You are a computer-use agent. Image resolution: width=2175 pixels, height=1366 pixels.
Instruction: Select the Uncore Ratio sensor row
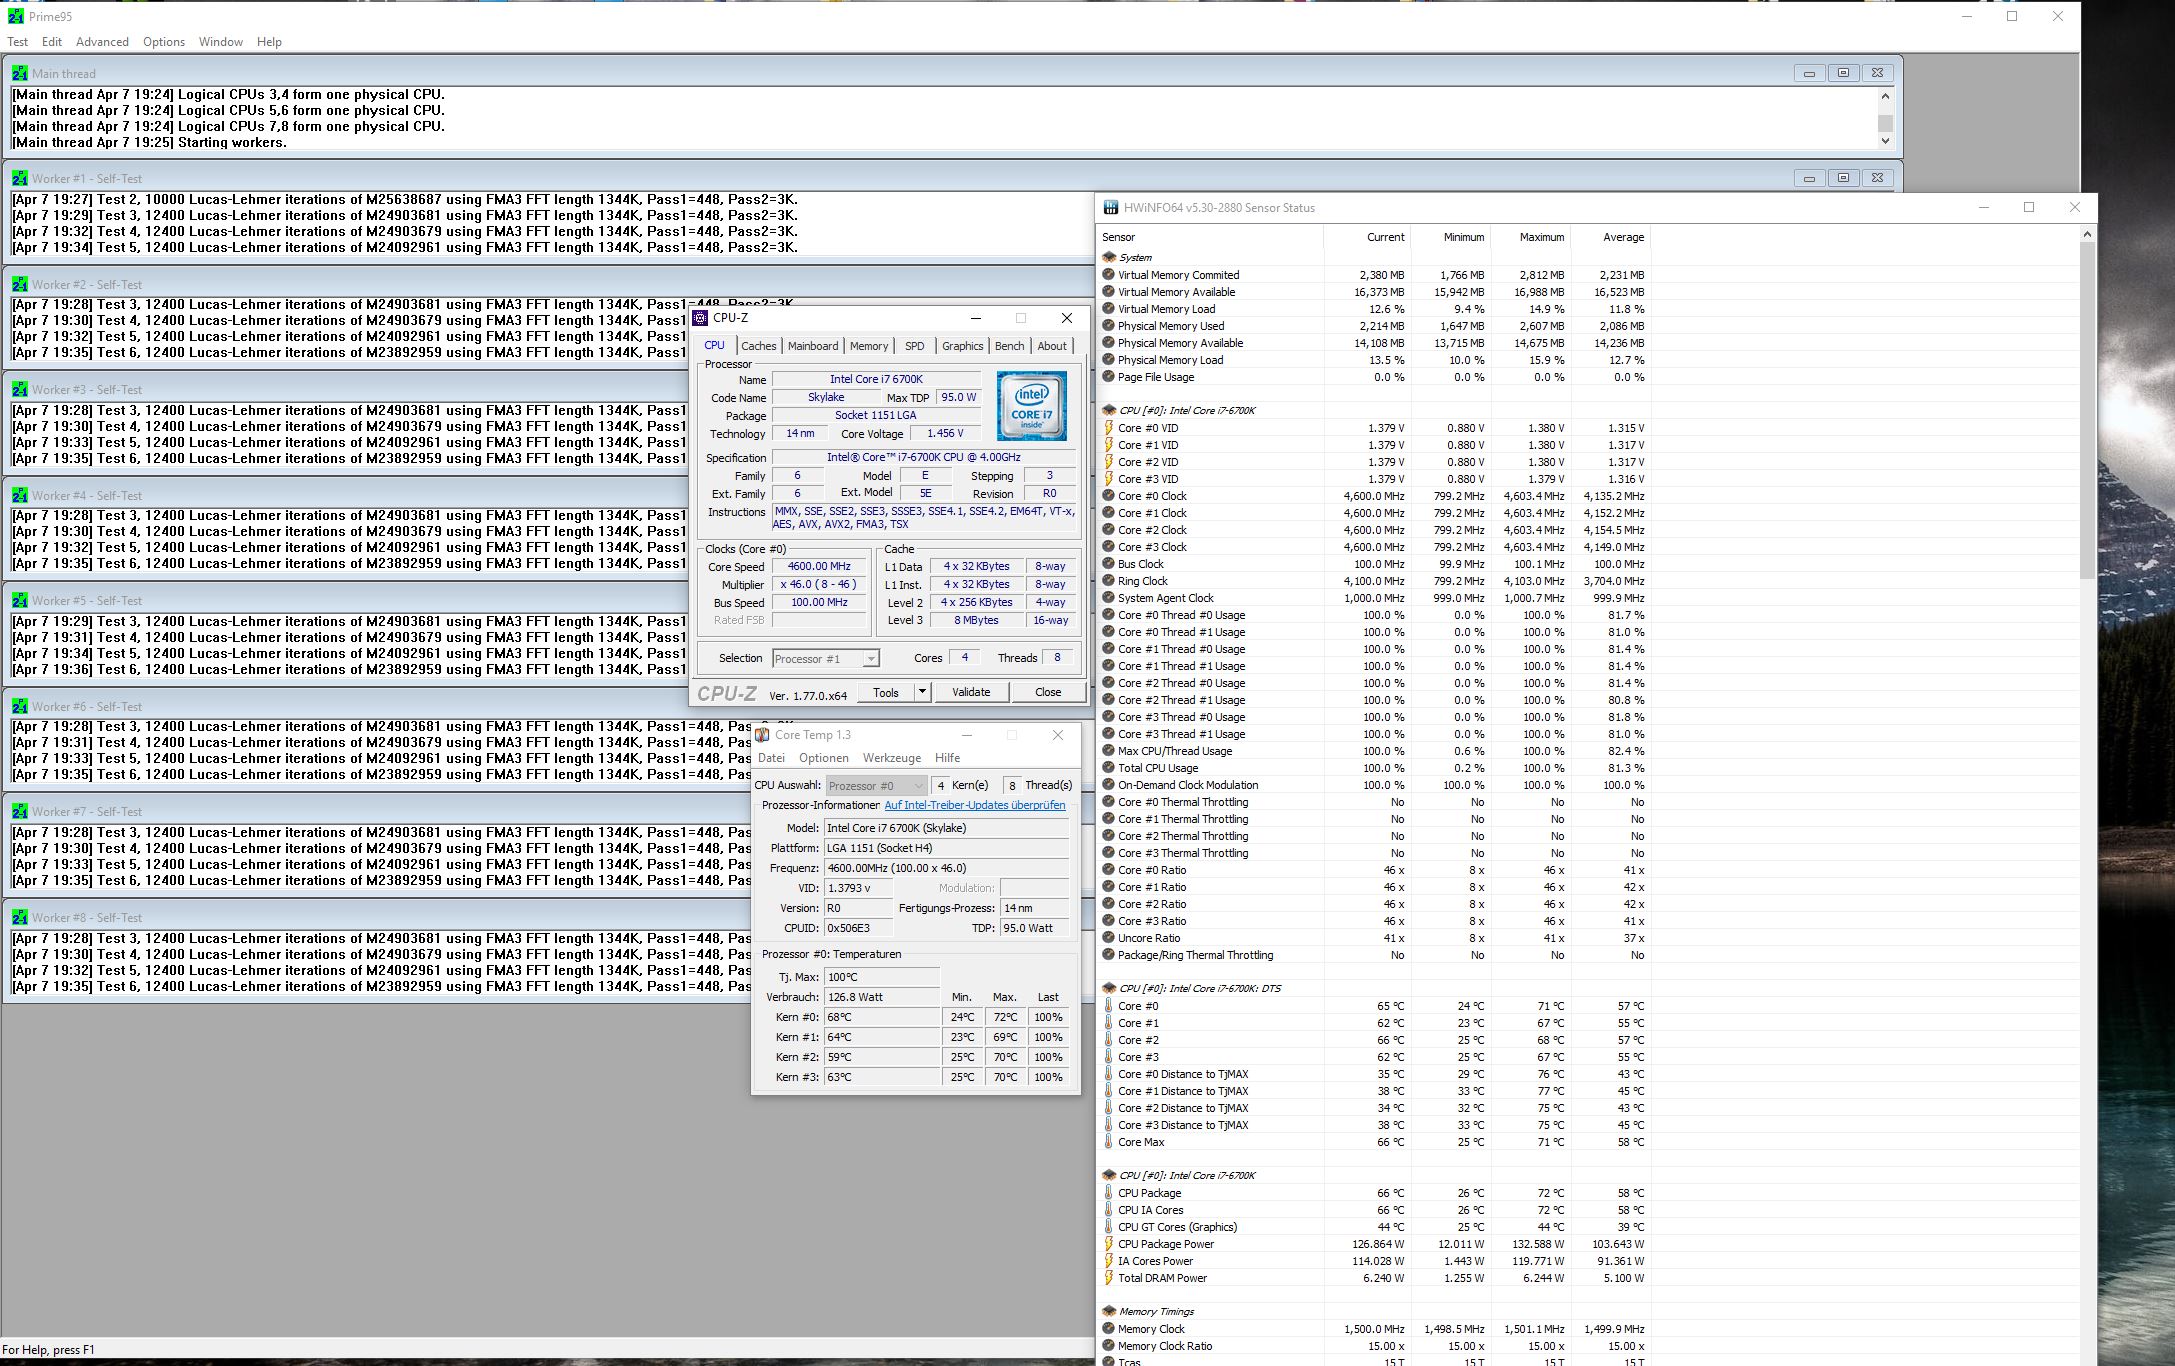pyautogui.click(x=1374, y=938)
